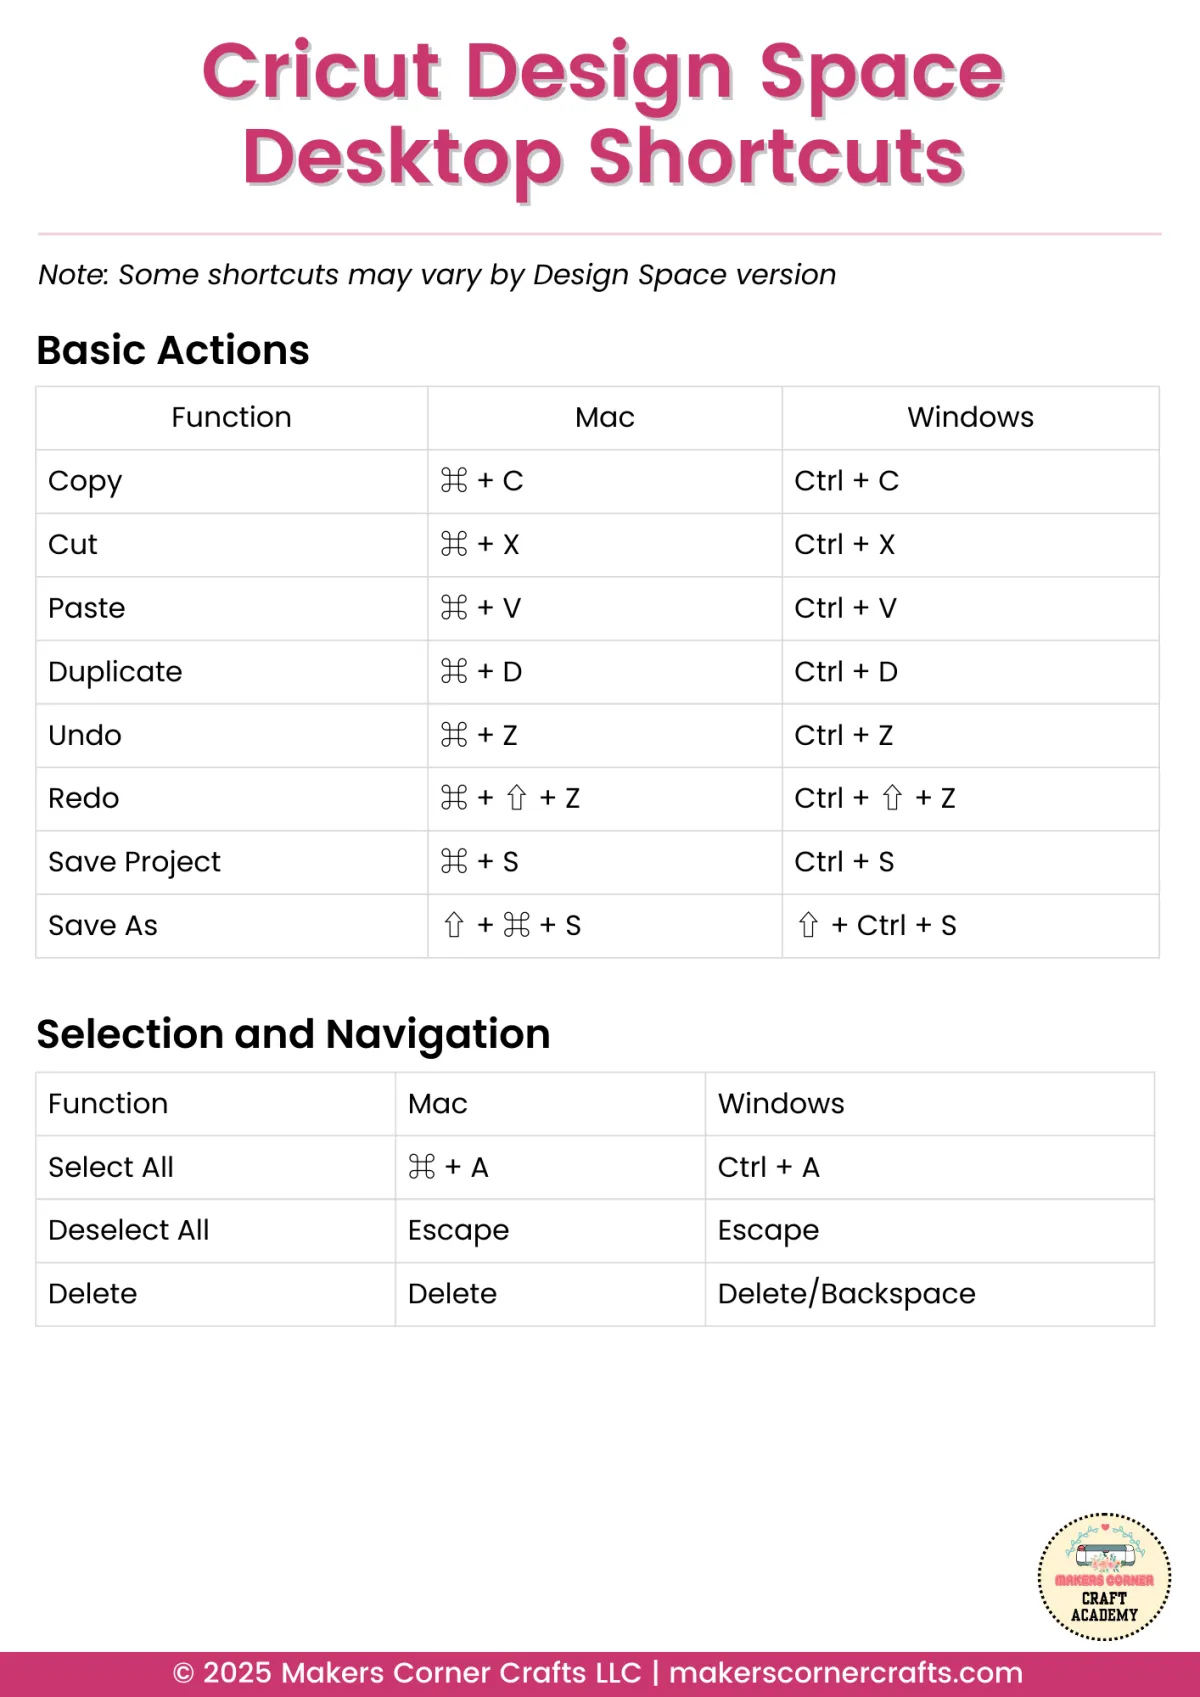Click the Makers Corner Crafts LLC footer text

click(461, 1673)
